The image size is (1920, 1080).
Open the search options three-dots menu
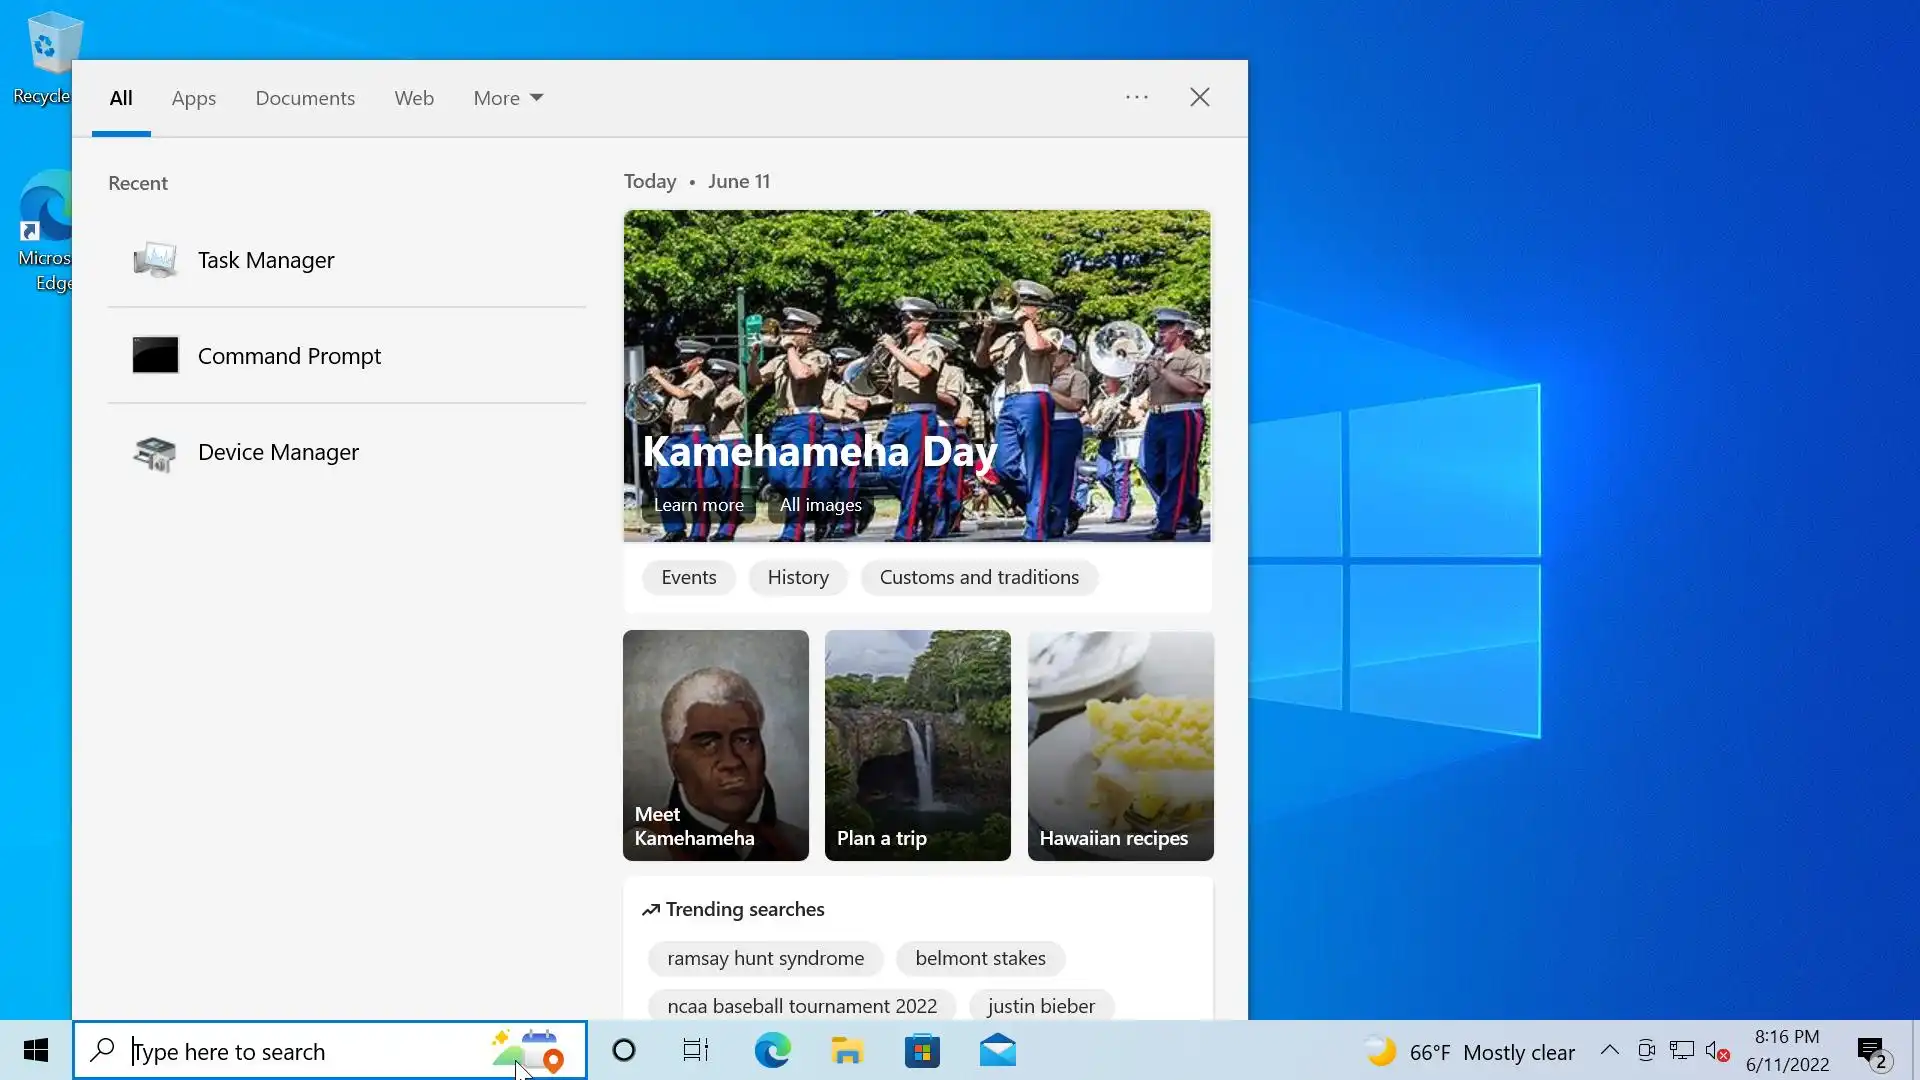(x=1137, y=97)
